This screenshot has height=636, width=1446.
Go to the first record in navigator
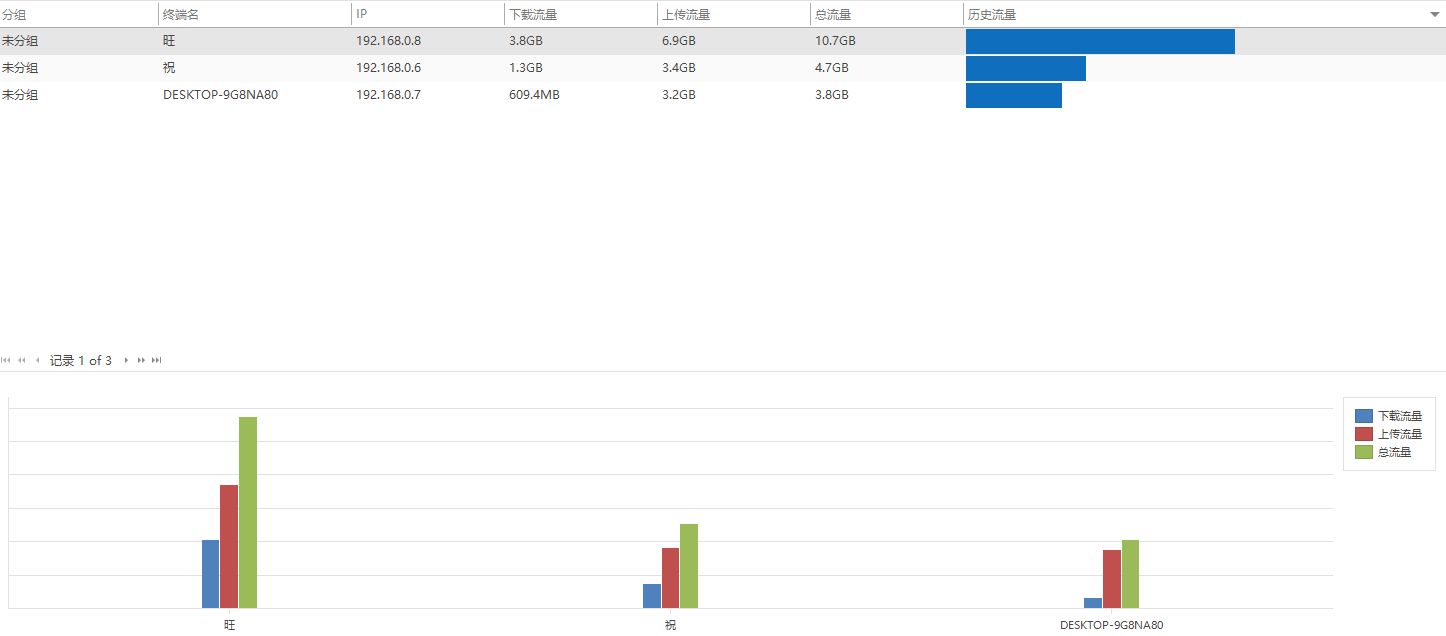pyautogui.click(x=6, y=360)
